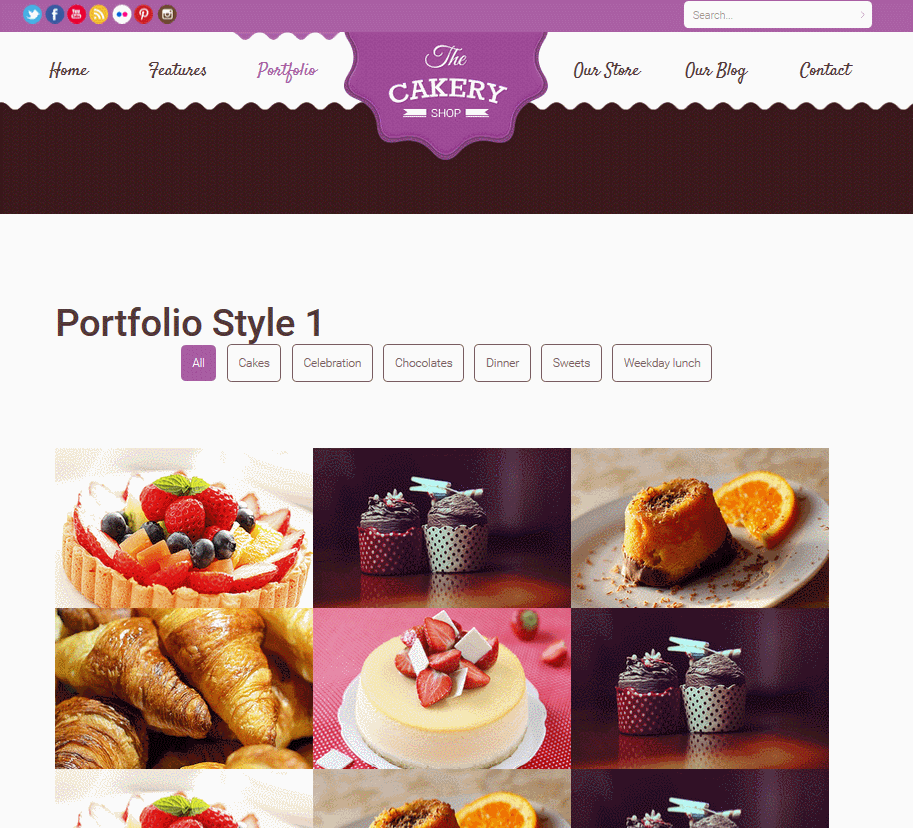Go to Our Store page
The image size is (913, 828).
(x=607, y=70)
